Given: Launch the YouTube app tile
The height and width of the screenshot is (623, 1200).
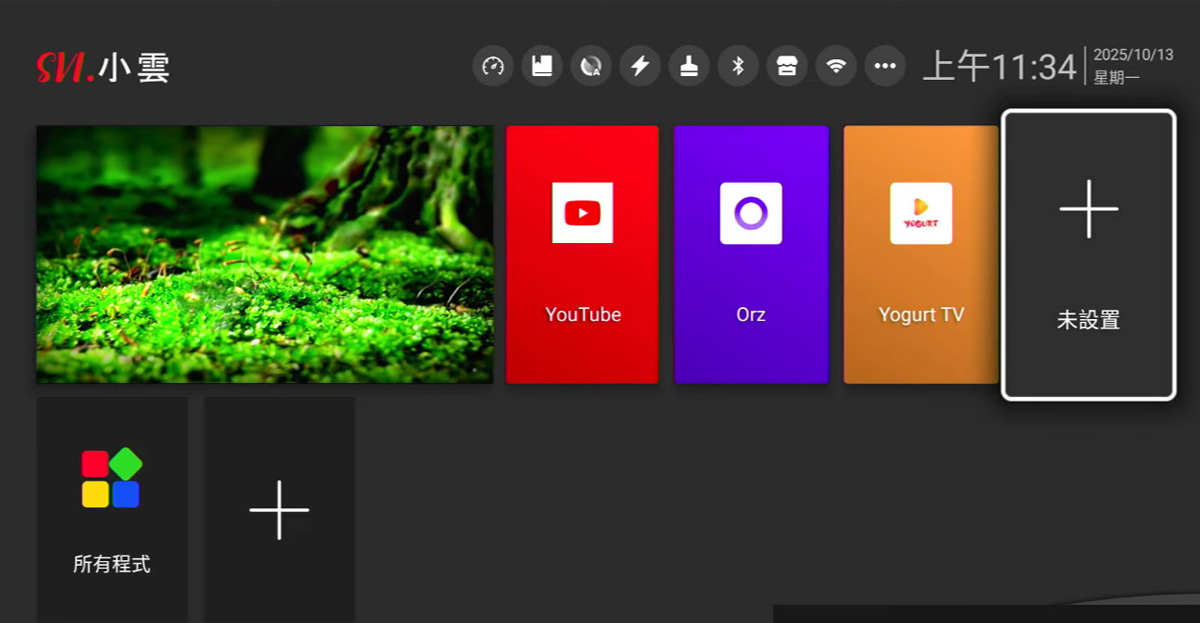Looking at the screenshot, I should coord(582,255).
